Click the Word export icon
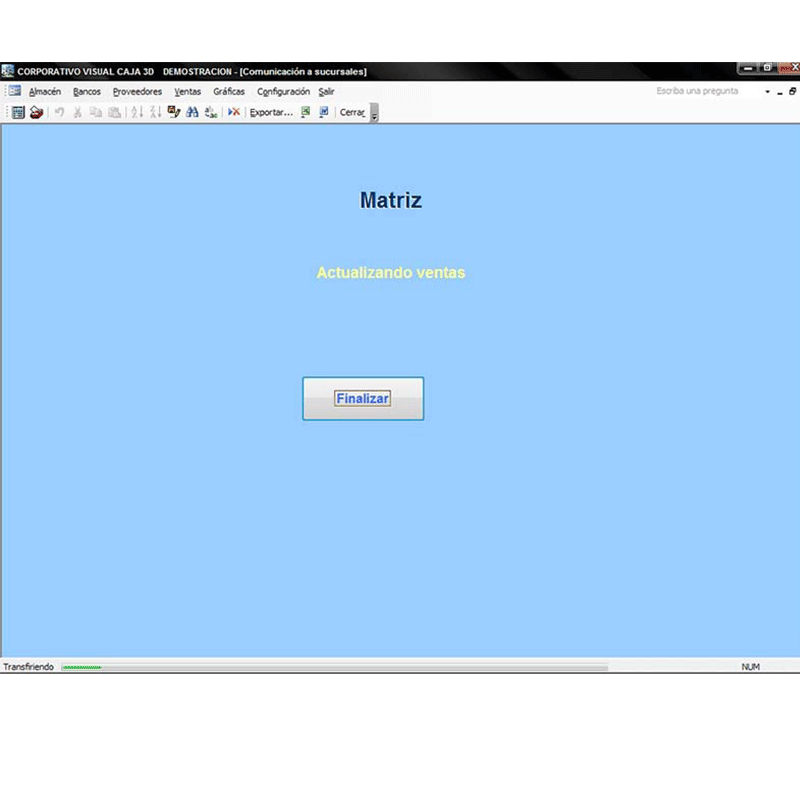This screenshot has width=800, height=800. [x=323, y=112]
